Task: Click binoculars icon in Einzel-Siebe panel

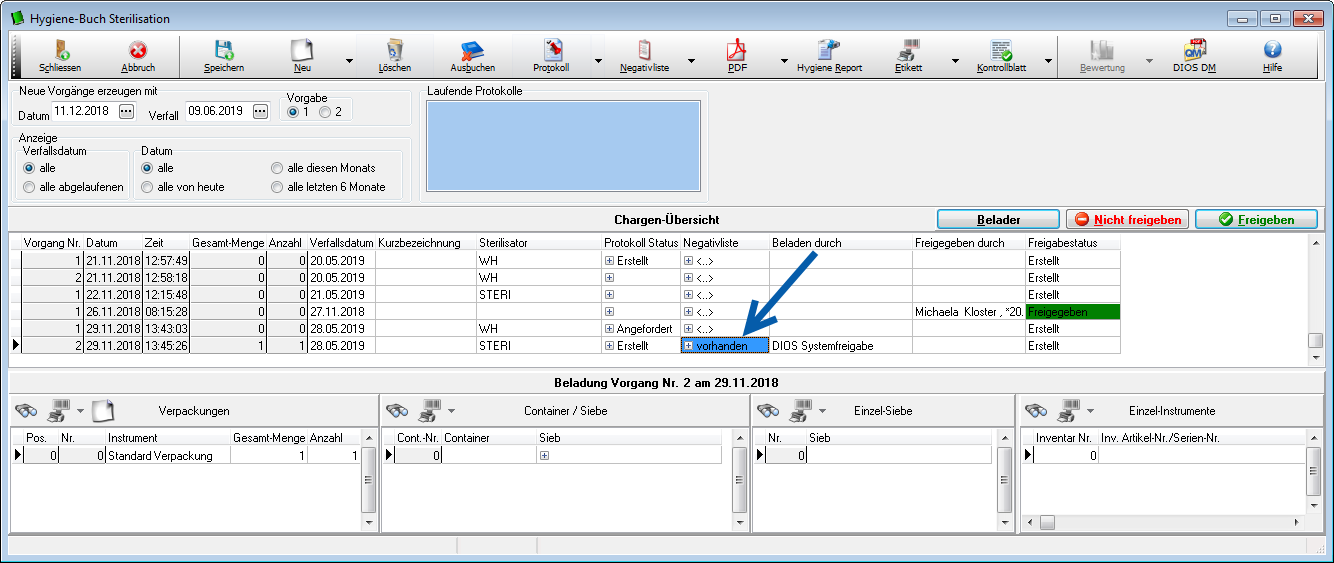Action: tap(768, 410)
